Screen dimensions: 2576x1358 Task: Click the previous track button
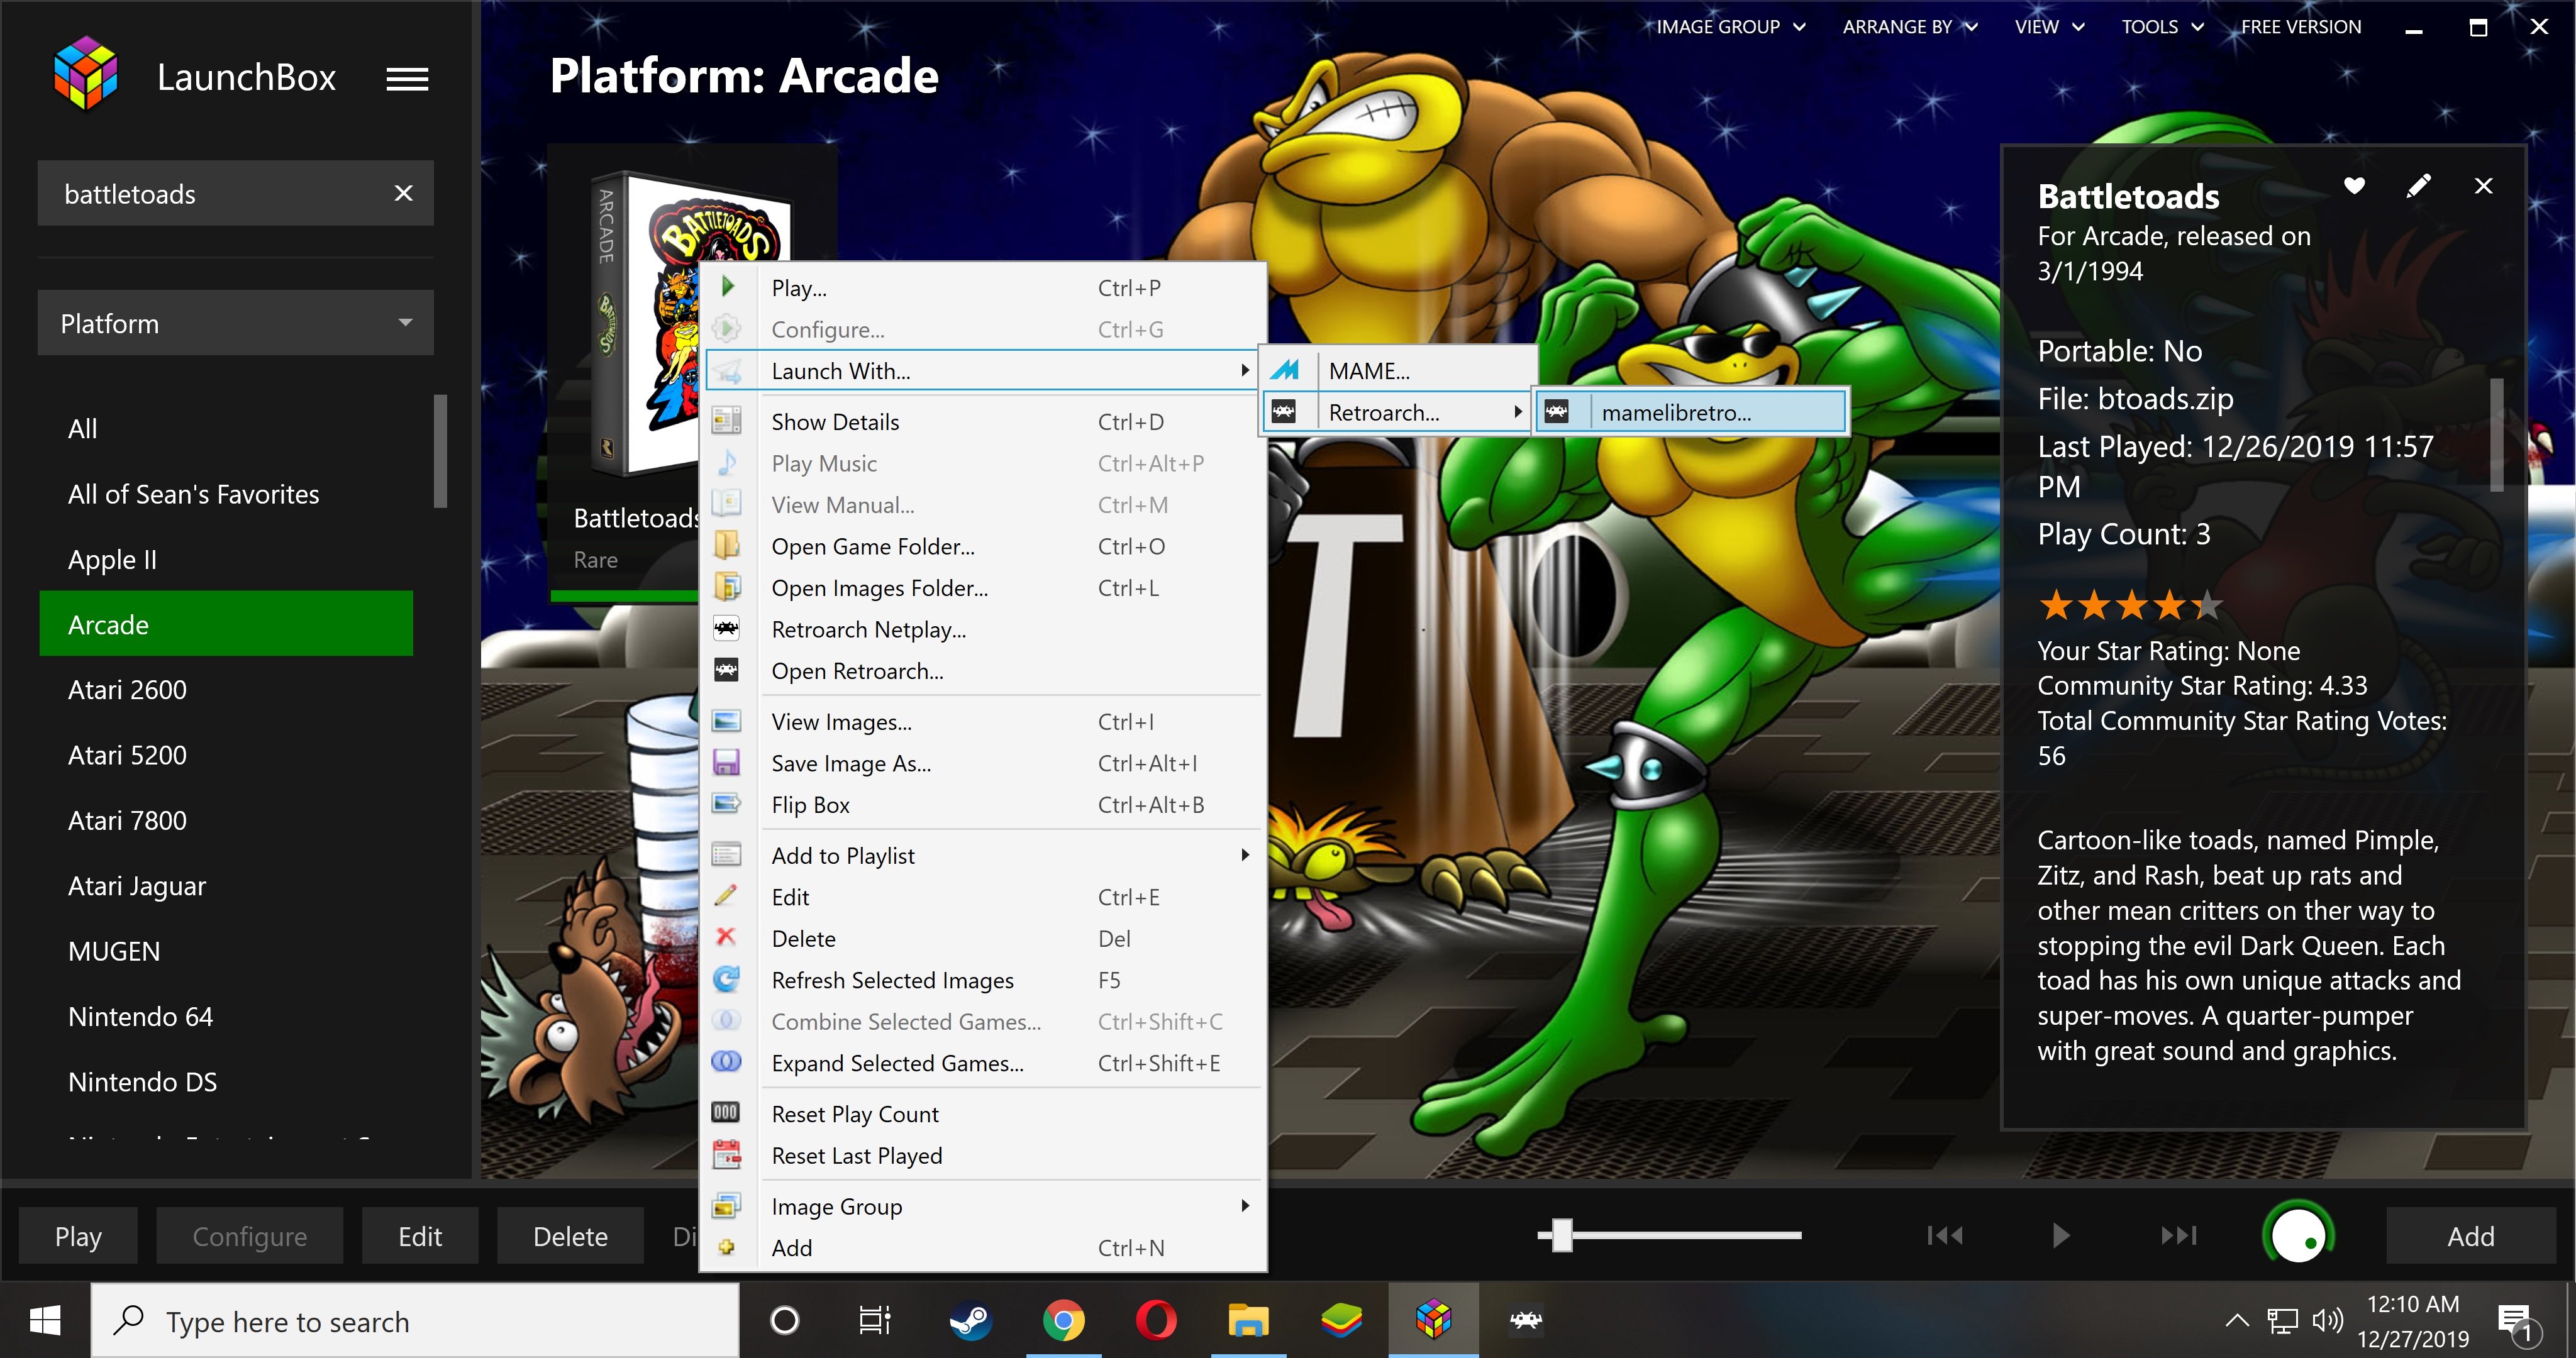tap(1945, 1236)
